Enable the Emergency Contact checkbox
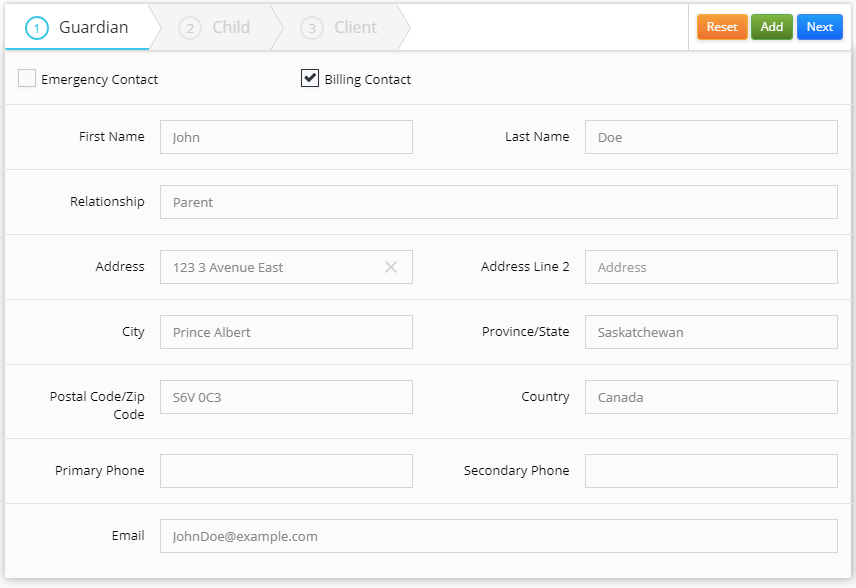856x588 pixels. (x=27, y=79)
